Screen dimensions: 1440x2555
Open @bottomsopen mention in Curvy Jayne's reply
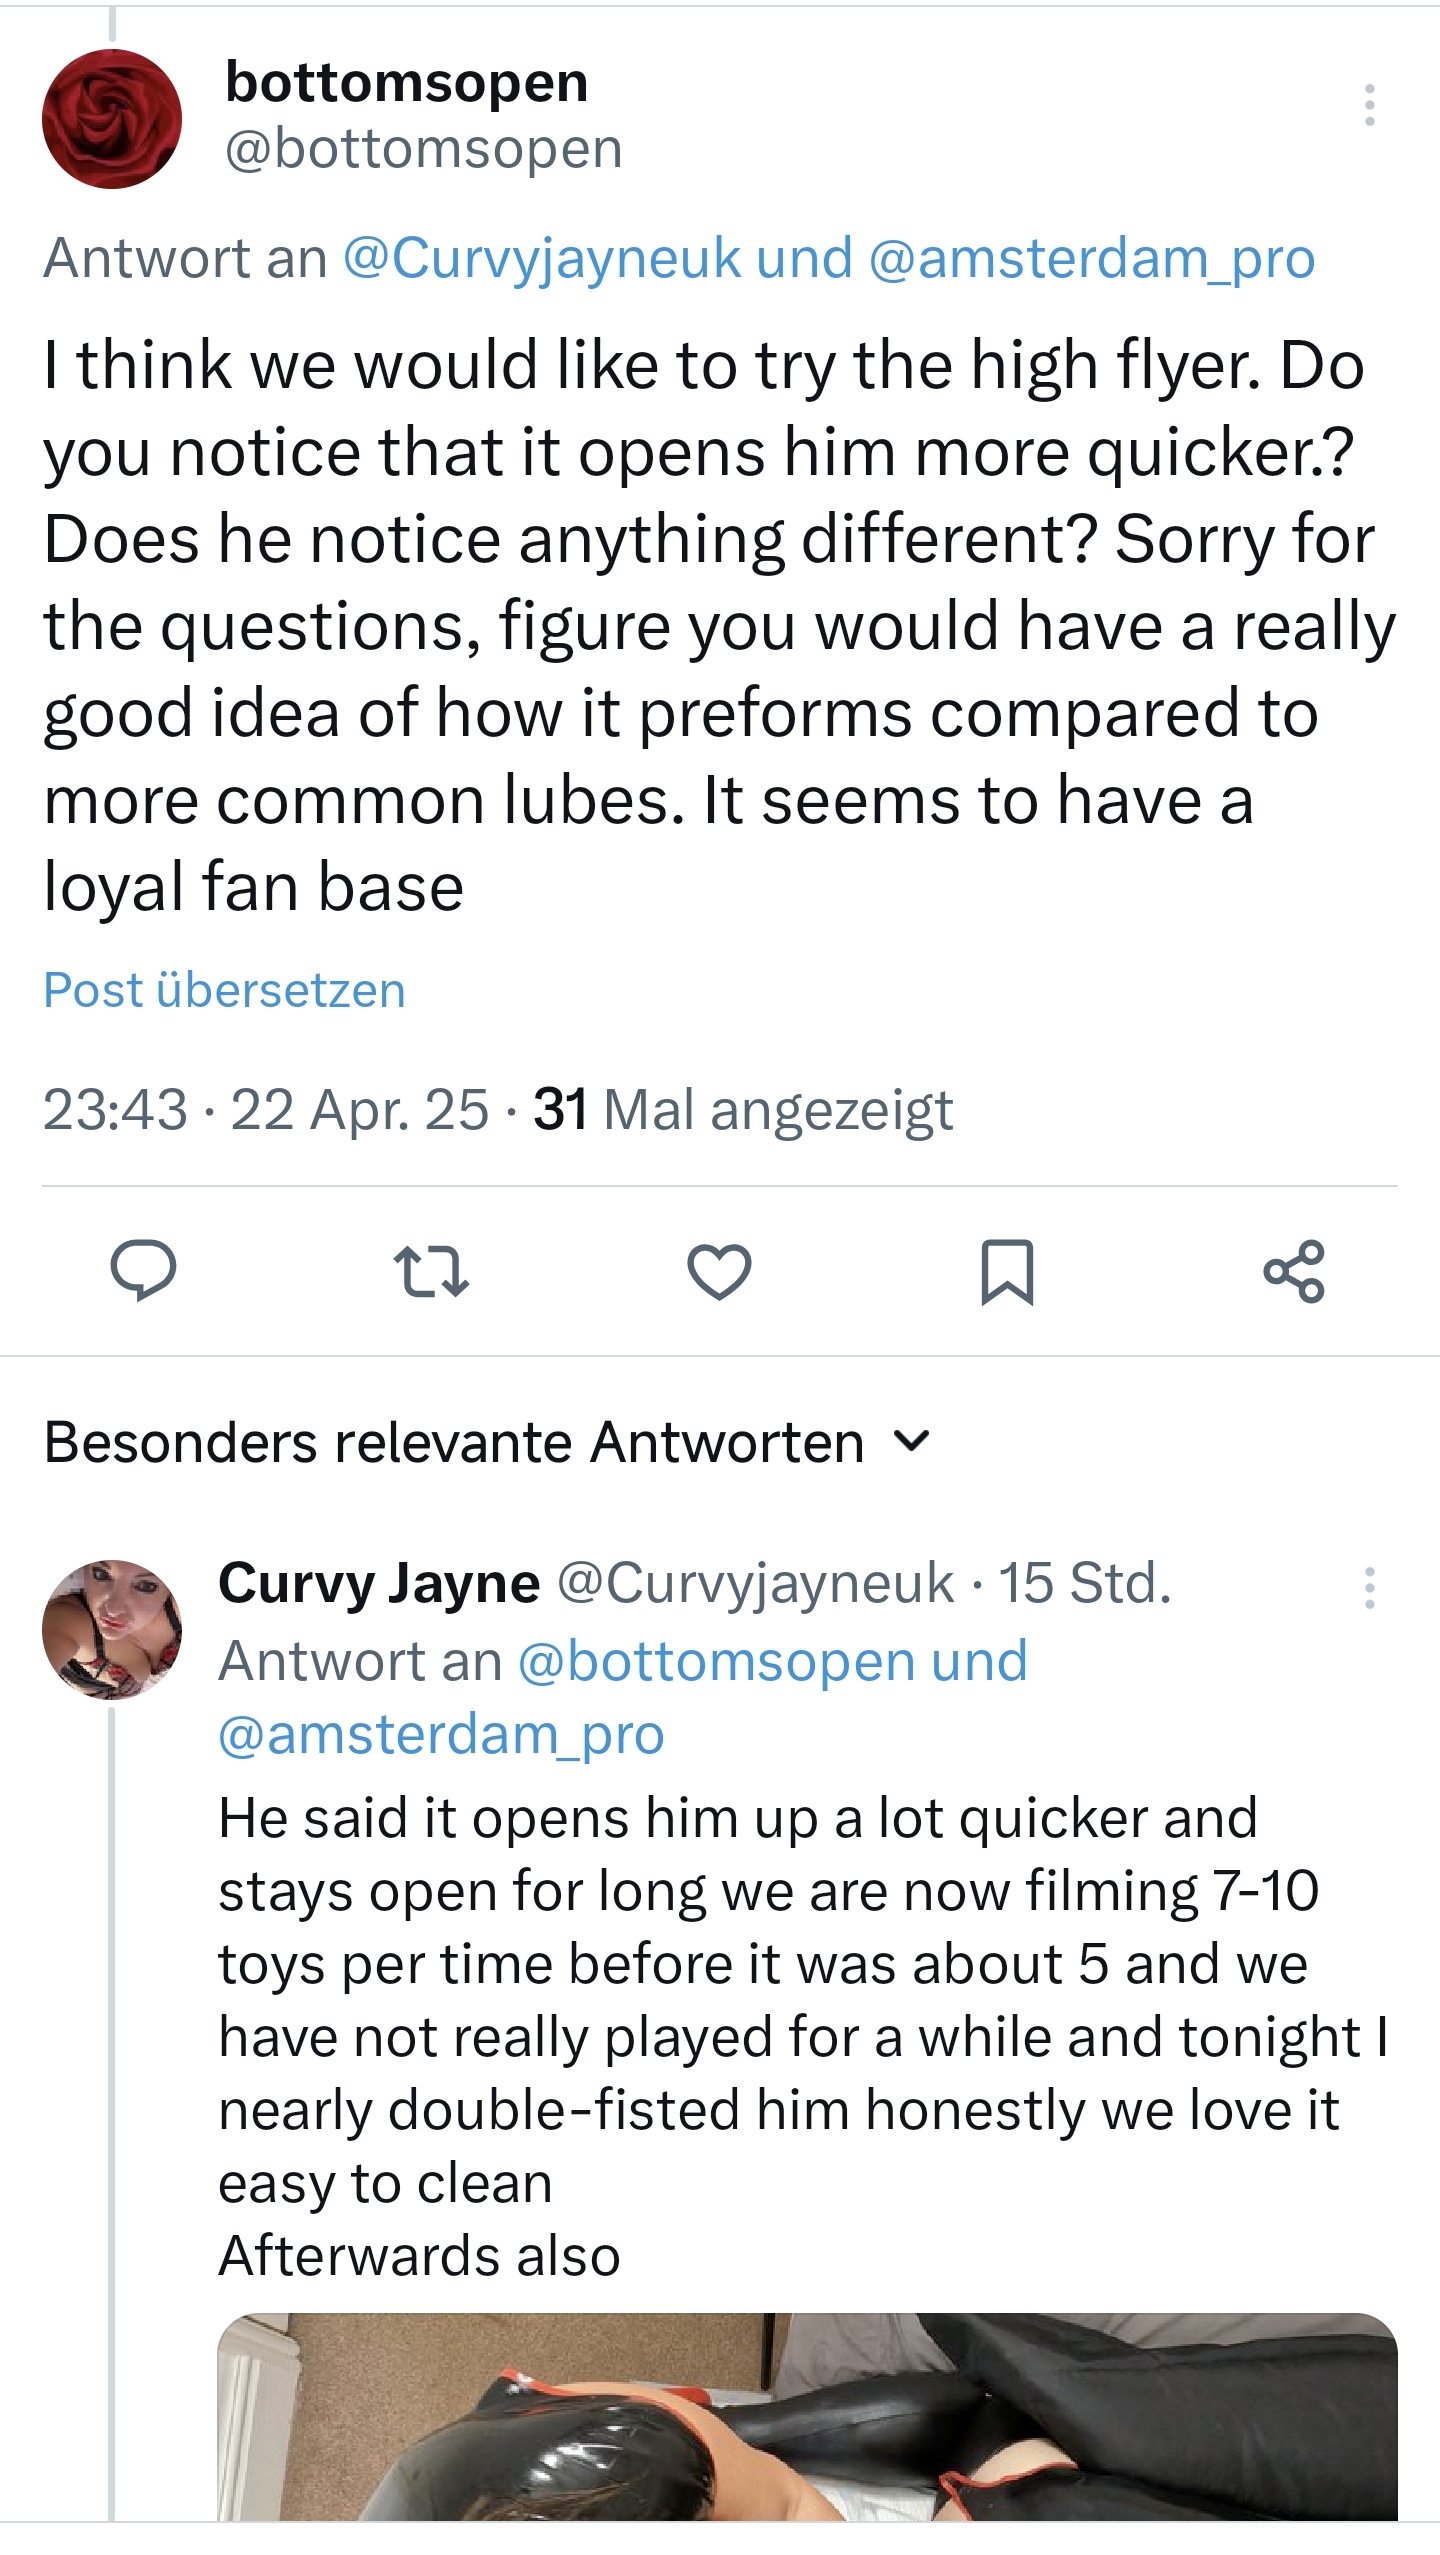tap(716, 1661)
